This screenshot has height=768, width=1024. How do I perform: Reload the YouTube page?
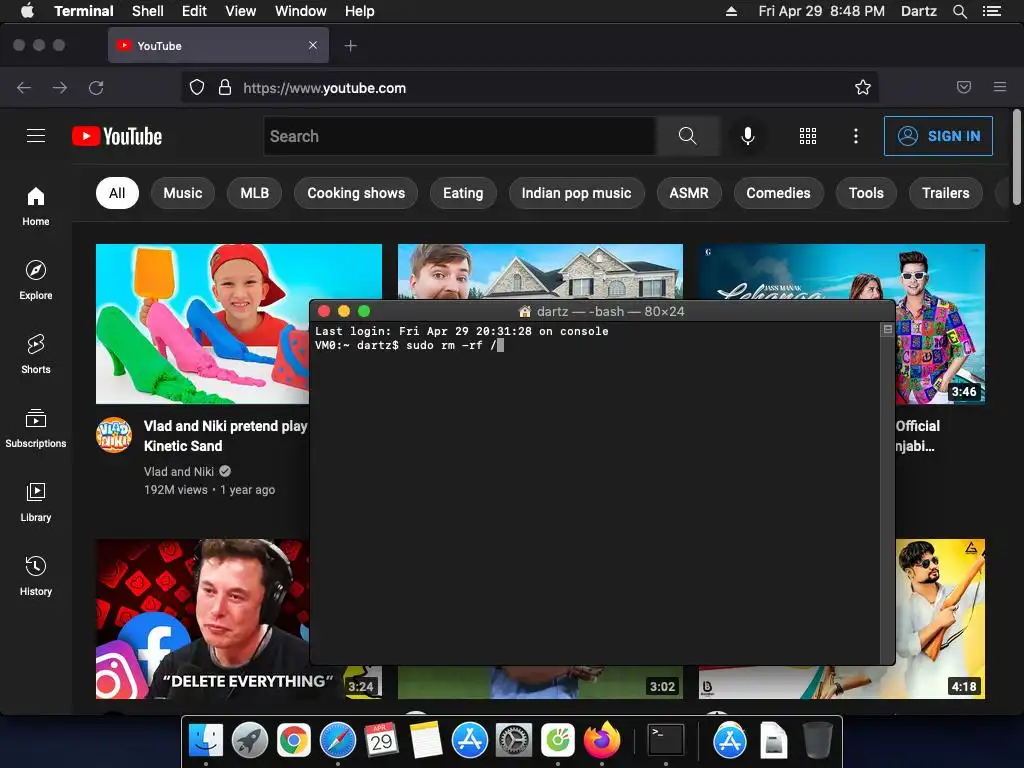tap(96, 88)
